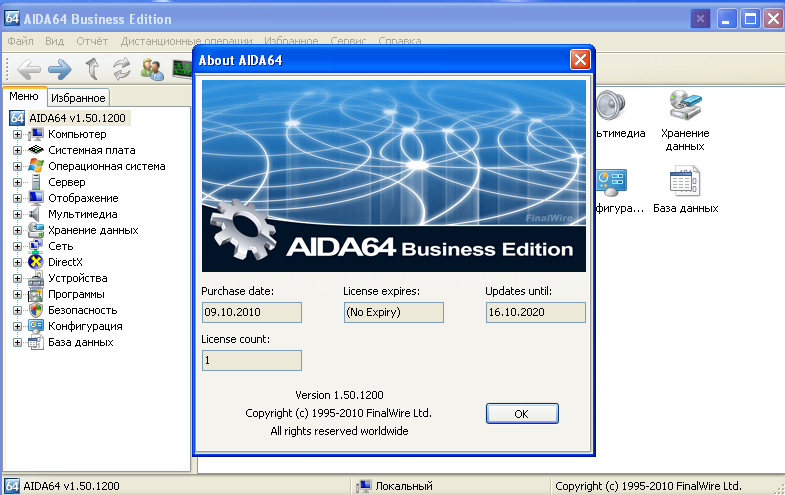The image size is (785, 495).
Task: Click the users icon in the toolbar
Action: tap(152, 69)
